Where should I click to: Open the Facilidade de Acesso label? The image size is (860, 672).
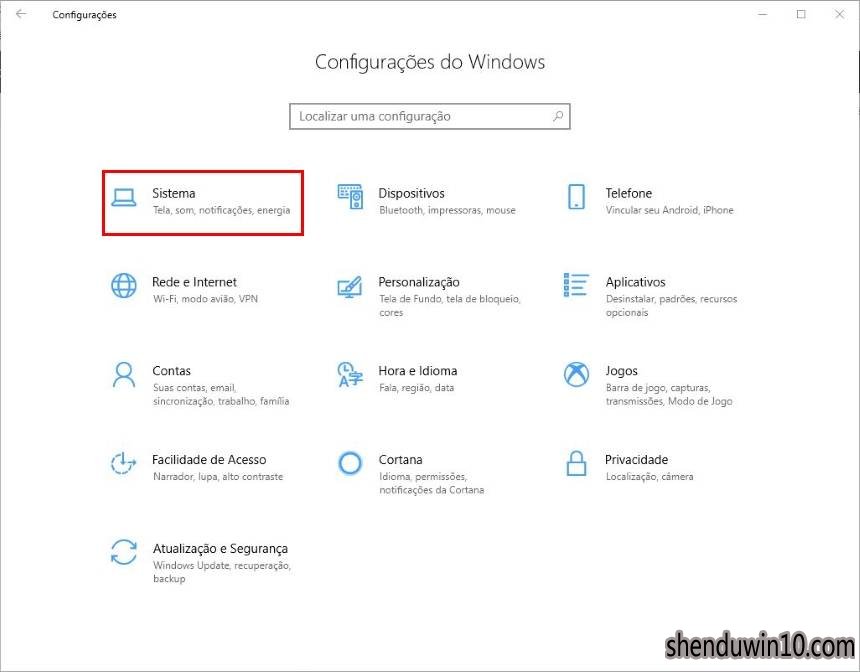(x=209, y=460)
